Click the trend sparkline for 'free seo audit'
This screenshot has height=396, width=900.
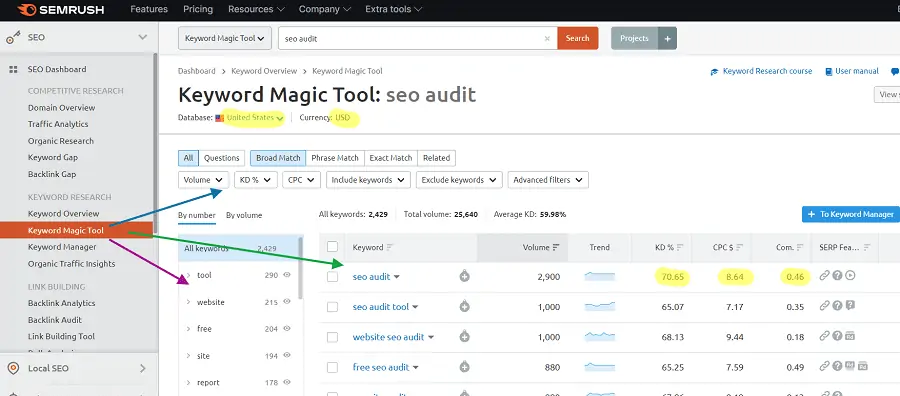(x=599, y=367)
